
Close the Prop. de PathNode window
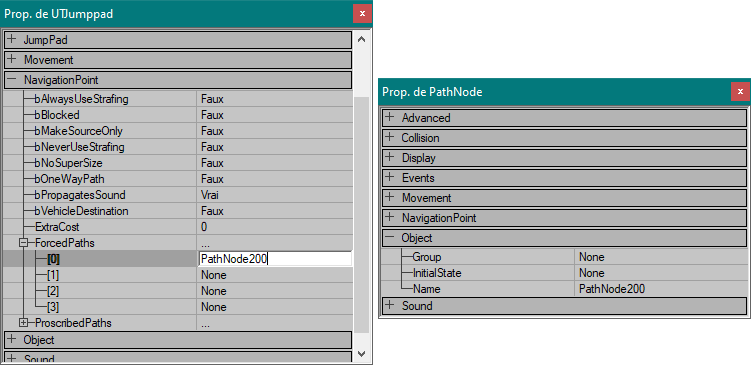click(740, 91)
